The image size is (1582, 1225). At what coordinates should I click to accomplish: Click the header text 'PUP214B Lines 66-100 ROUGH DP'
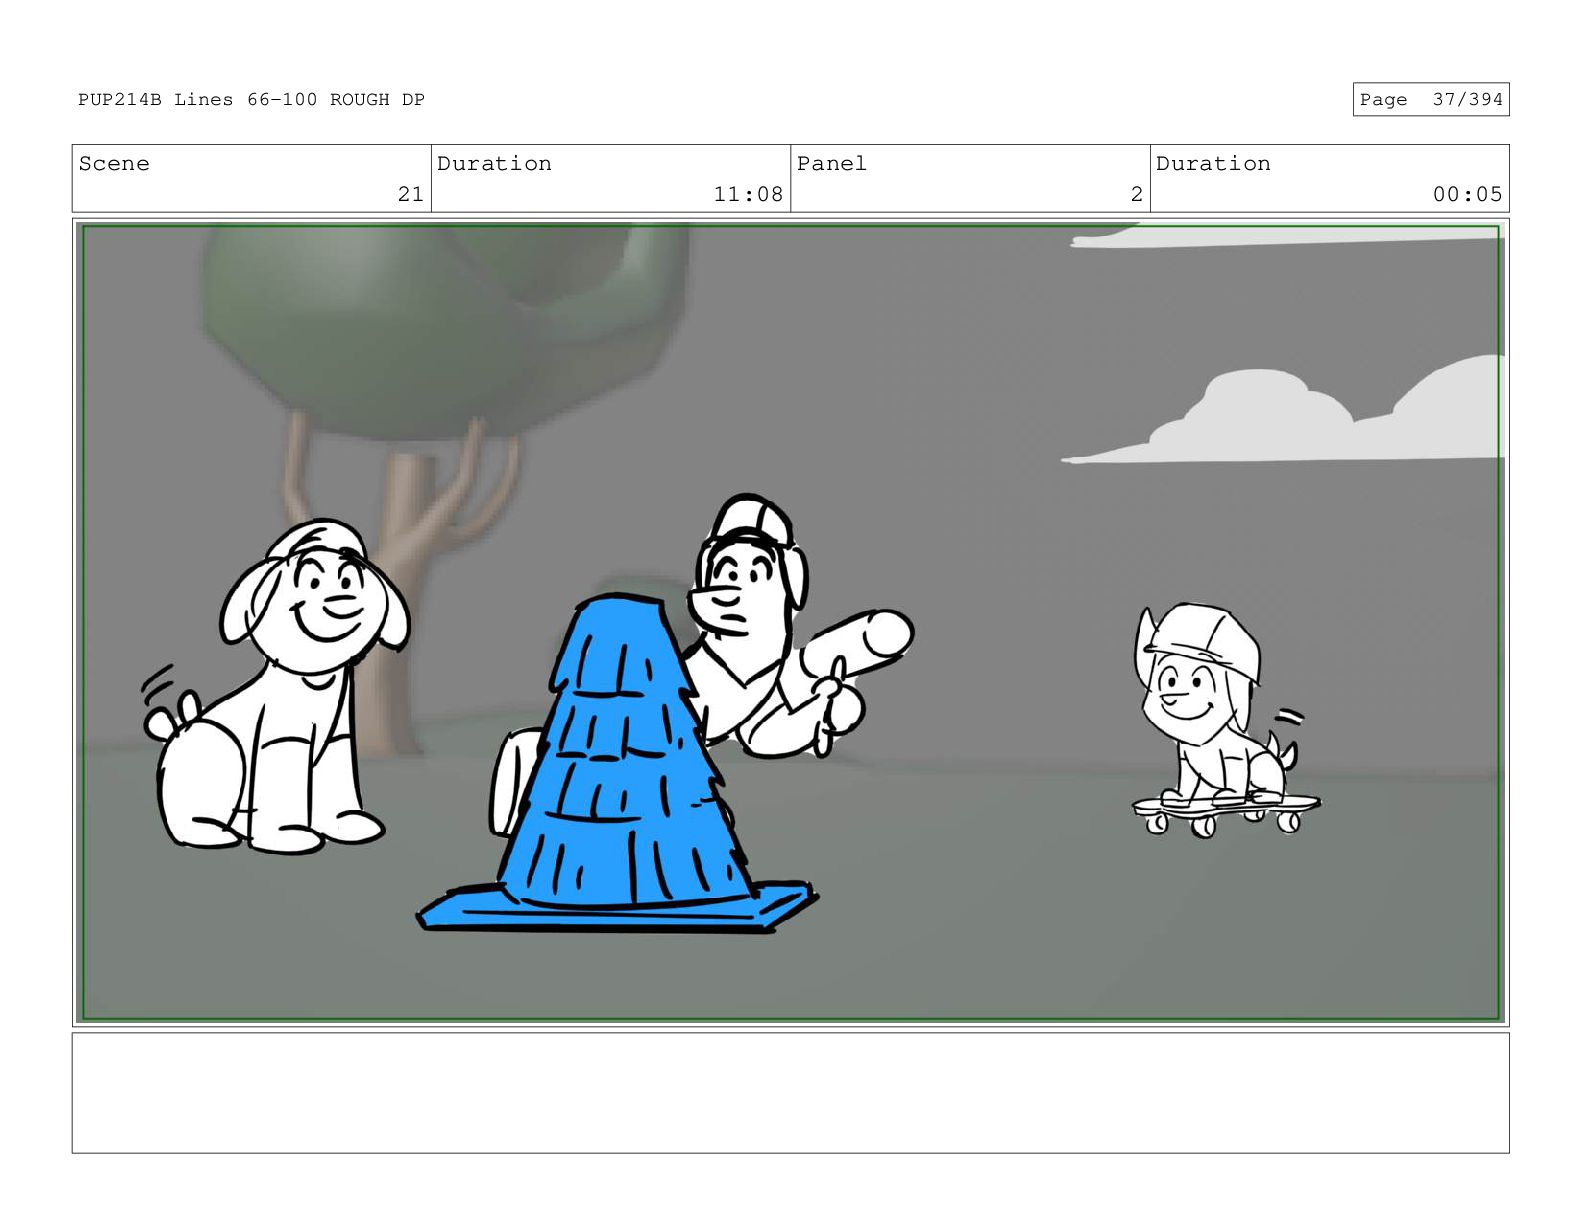pos(251,100)
